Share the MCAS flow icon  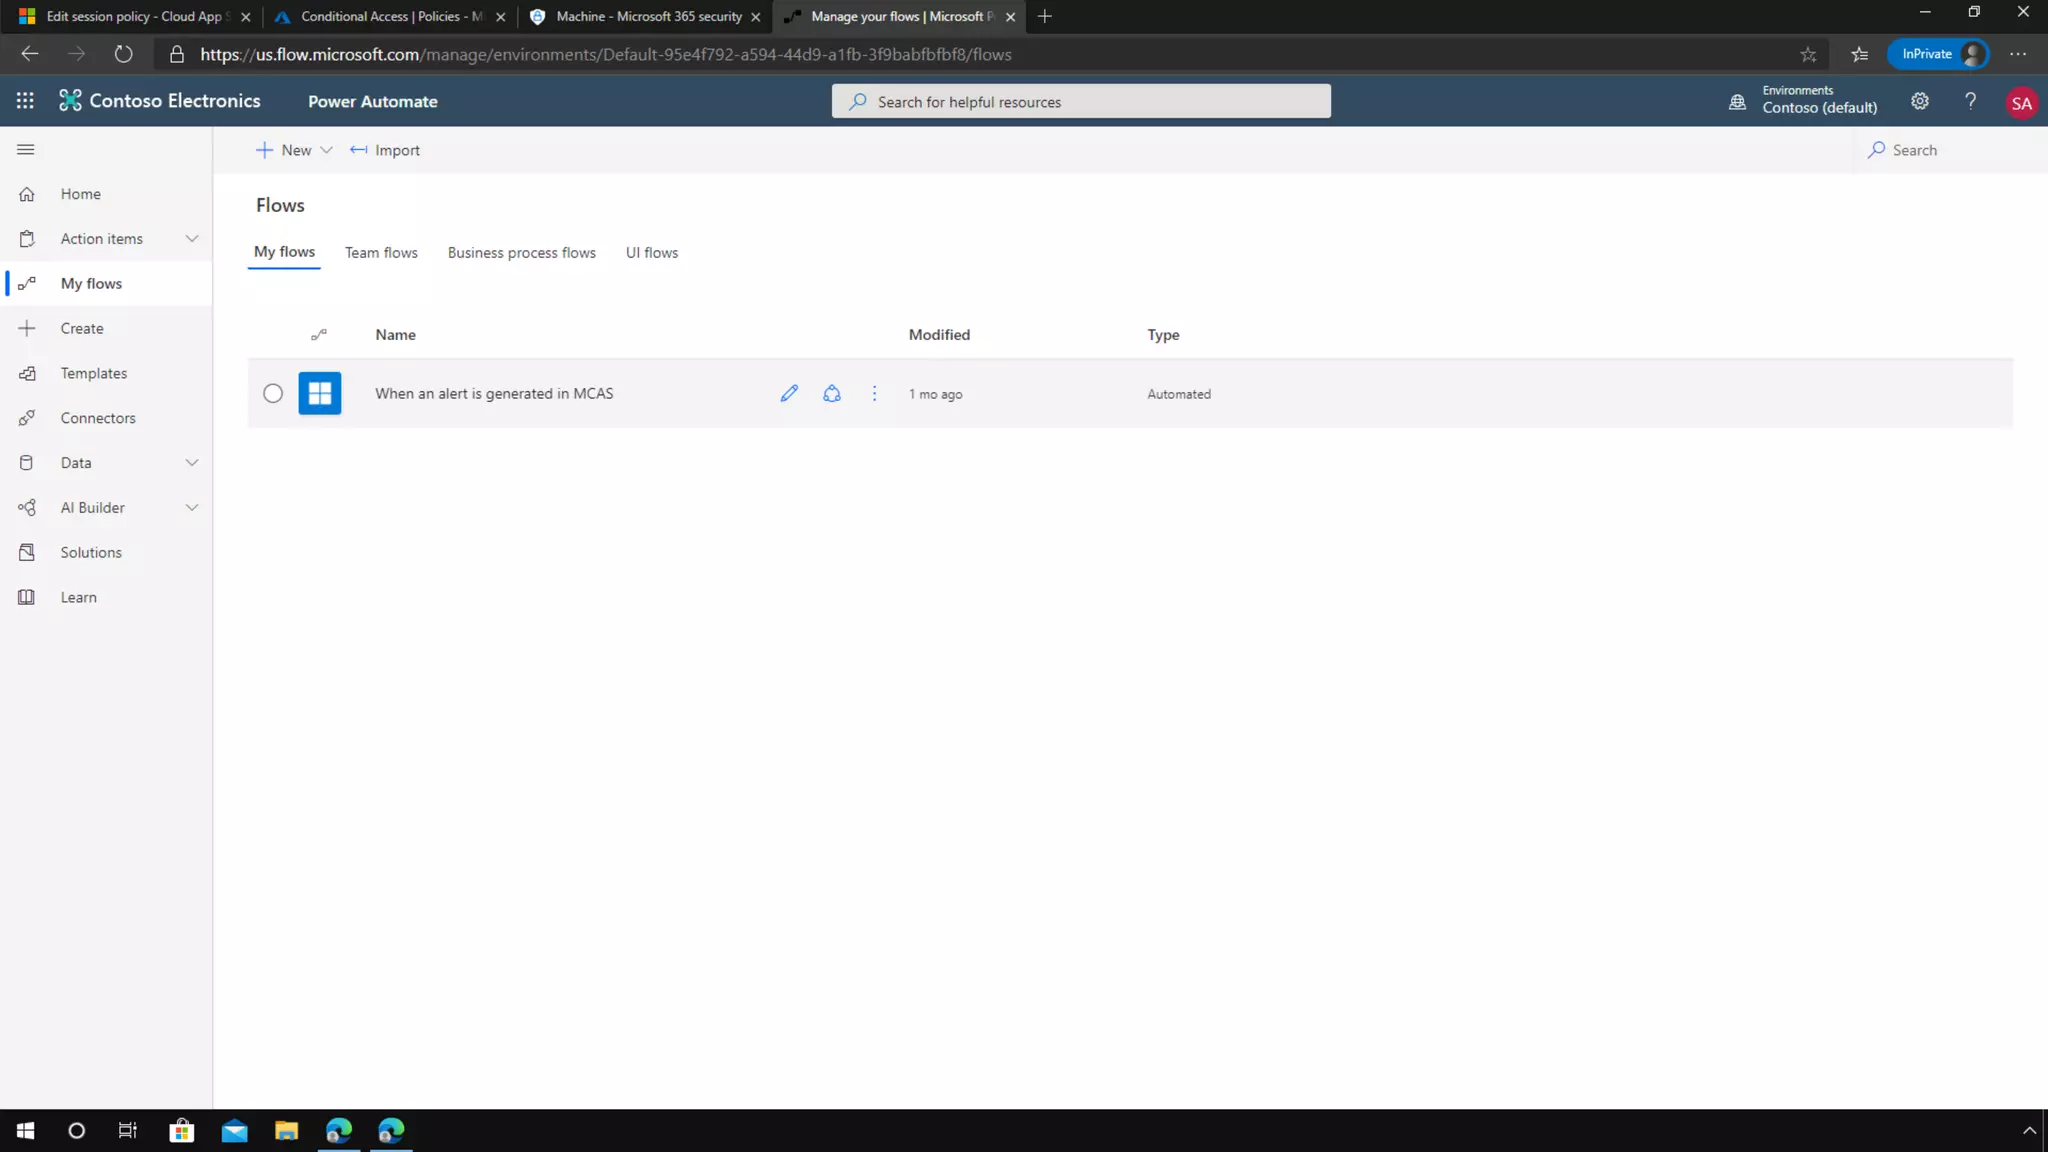pyautogui.click(x=832, y=393)
